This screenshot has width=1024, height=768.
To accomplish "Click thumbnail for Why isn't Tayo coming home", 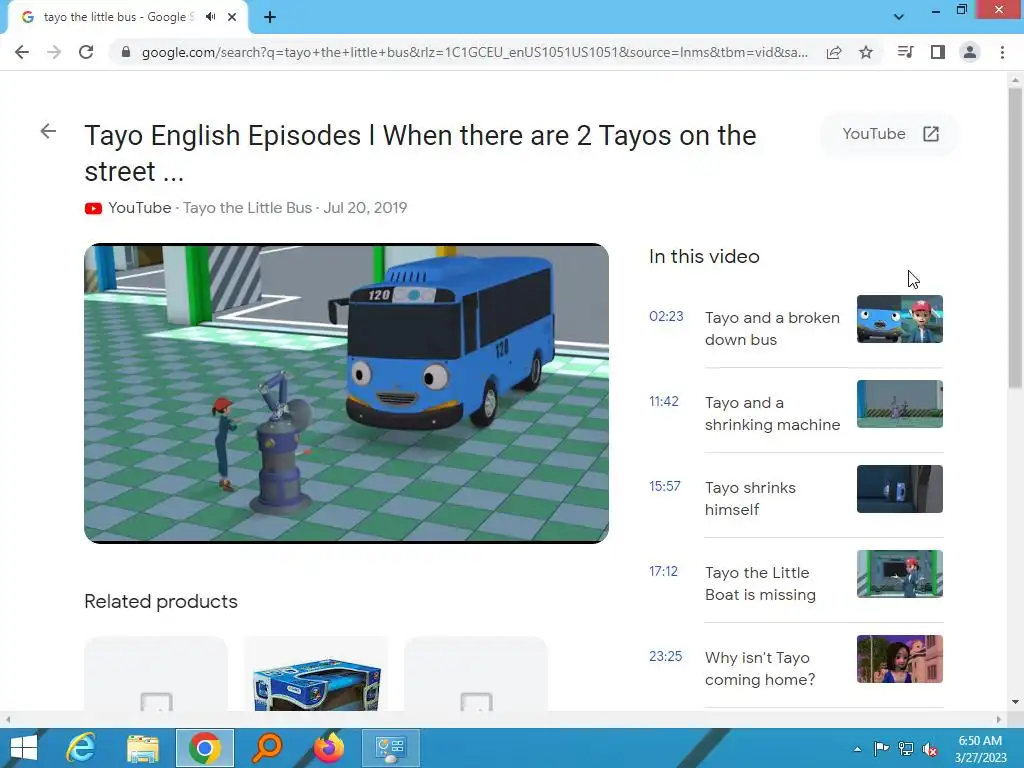I will pos(900,658).
